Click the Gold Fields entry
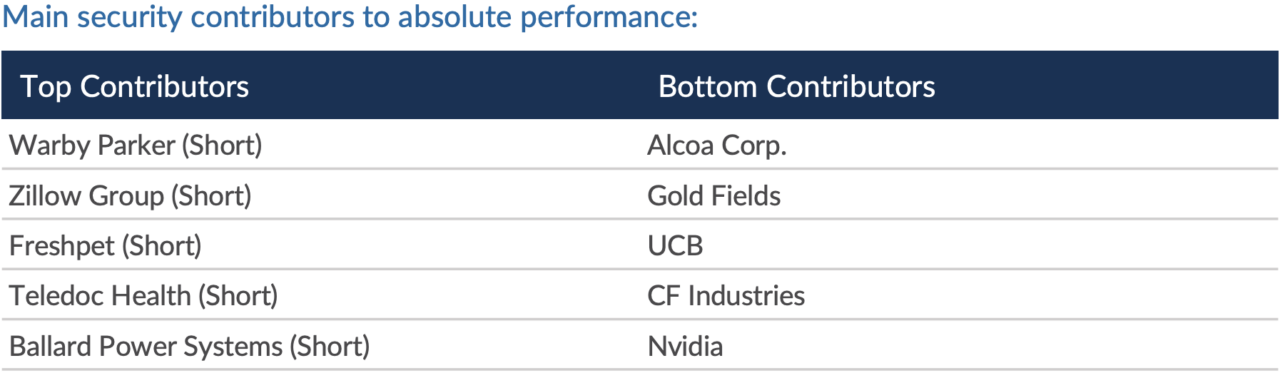Screen dimensions: 1280x378 click(714, 195)
